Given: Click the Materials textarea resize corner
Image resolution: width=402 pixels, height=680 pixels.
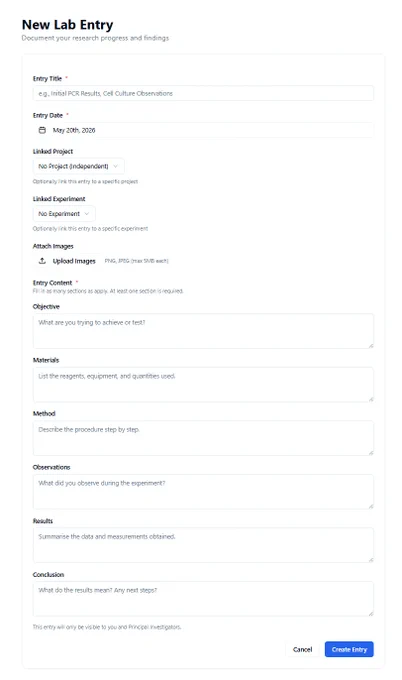Looking at the screenshot, I should point(371,399).
